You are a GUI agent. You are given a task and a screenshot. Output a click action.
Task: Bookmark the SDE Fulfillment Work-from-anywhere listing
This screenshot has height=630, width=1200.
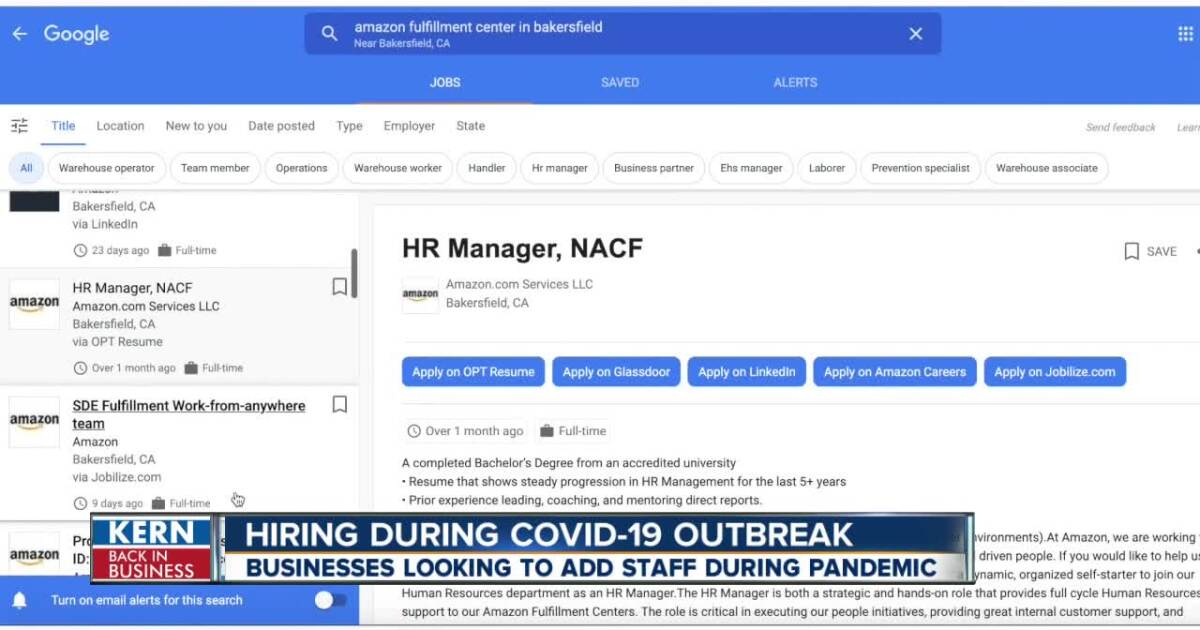tap(340, 404)
